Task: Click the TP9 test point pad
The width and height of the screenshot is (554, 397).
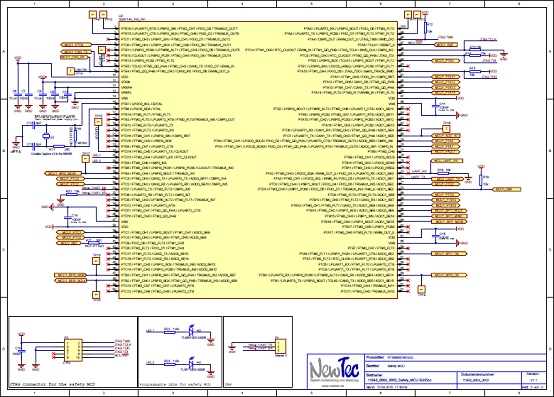Action: (x=93, y=14)
